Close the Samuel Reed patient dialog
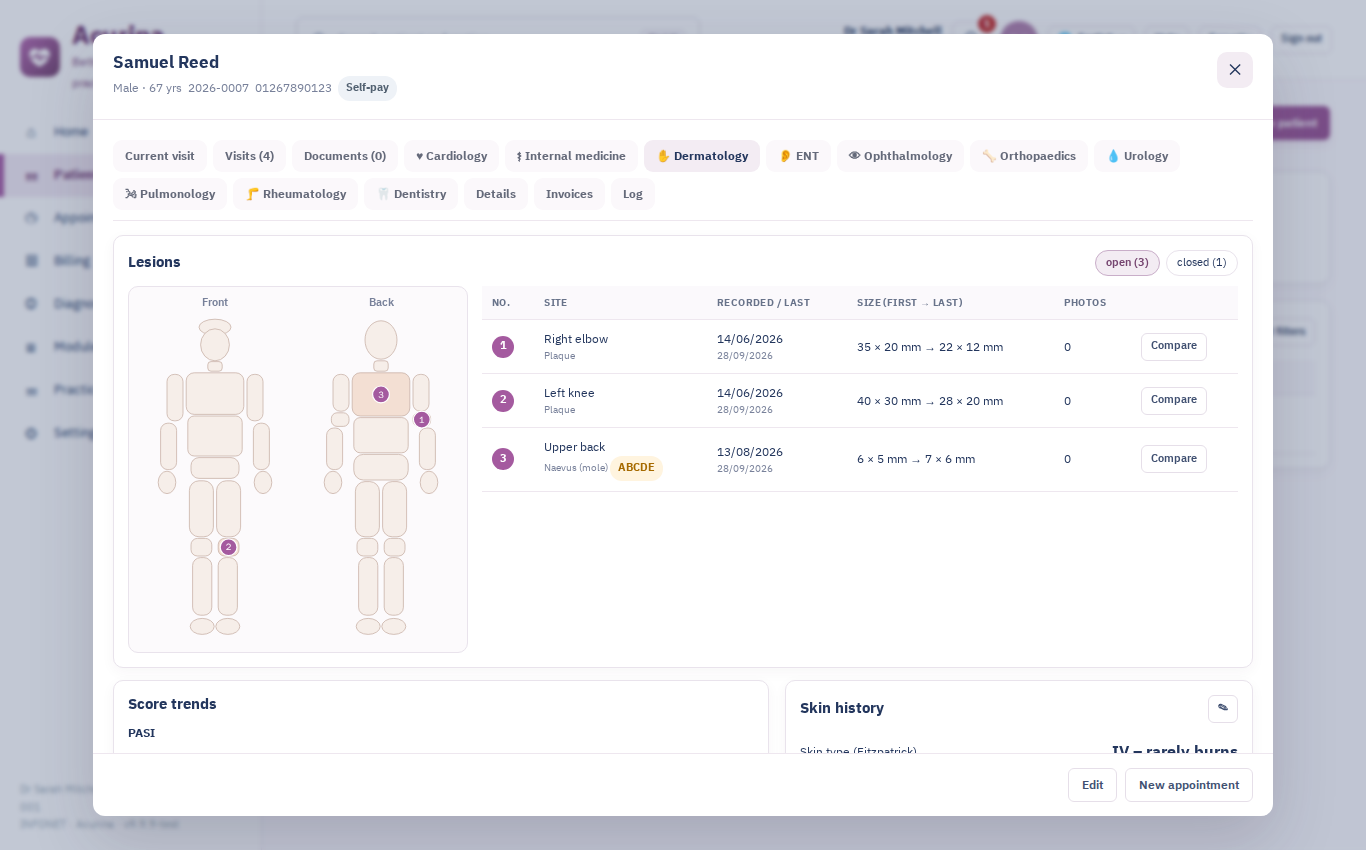Viewport: 1366px width, 850px height. [1235, 70]
